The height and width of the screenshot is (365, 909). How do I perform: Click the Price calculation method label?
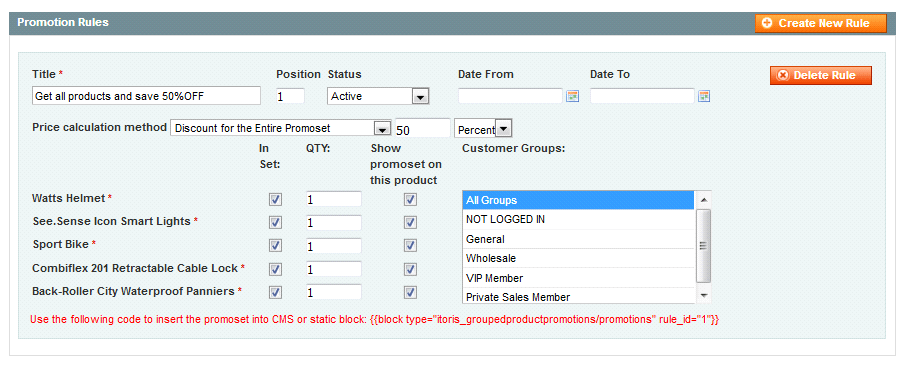(x=99, y=127)
